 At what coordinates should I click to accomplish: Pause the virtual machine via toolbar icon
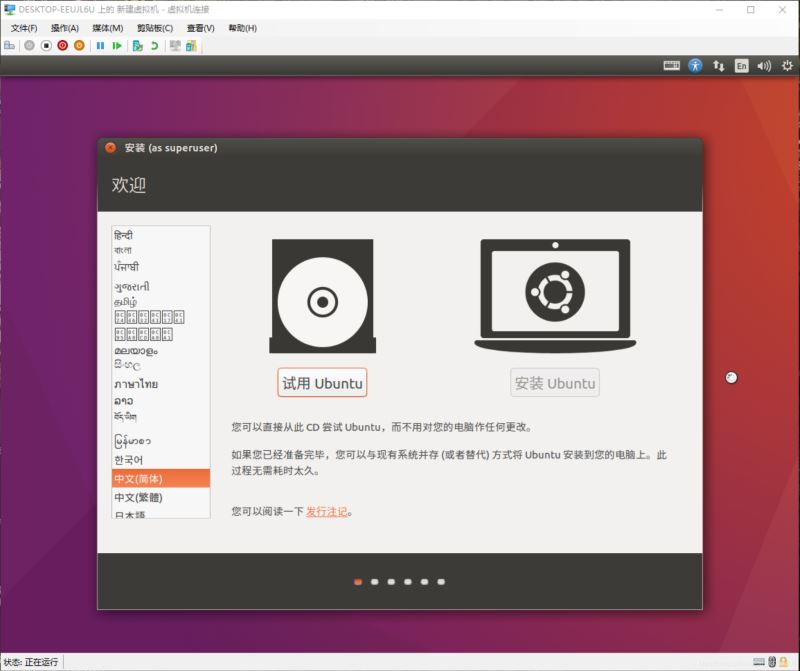(101, 45)
